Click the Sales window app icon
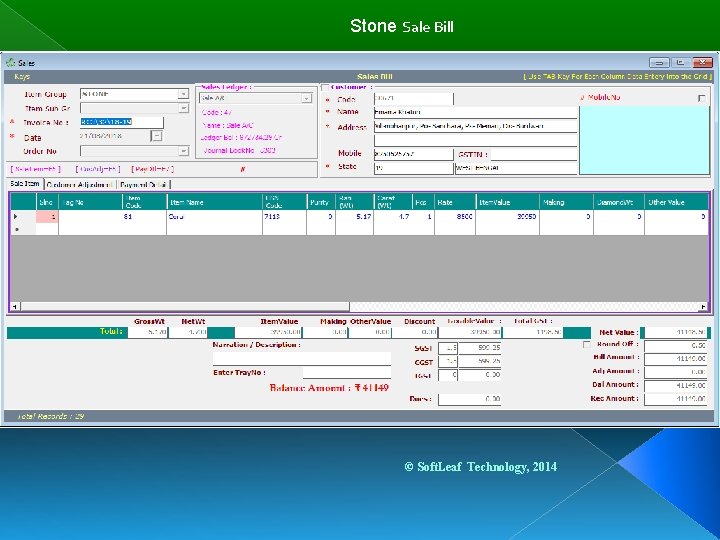Viewport: 720px width, 540px height. click(x=10, y=62)
